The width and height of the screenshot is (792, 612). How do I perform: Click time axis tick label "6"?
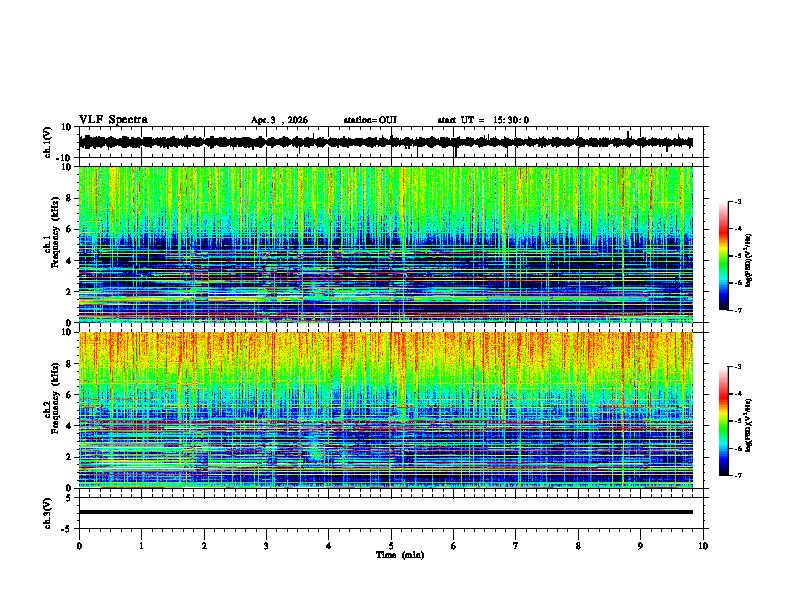pyautogui.click(x=454, y=546)
